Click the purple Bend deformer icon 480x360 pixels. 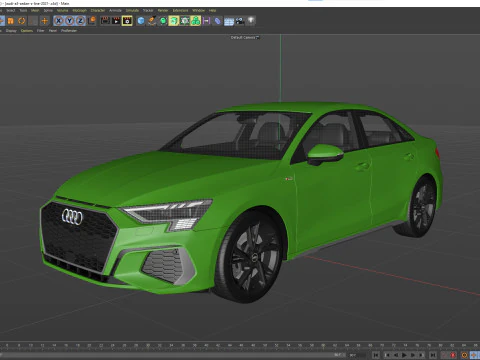206,21
